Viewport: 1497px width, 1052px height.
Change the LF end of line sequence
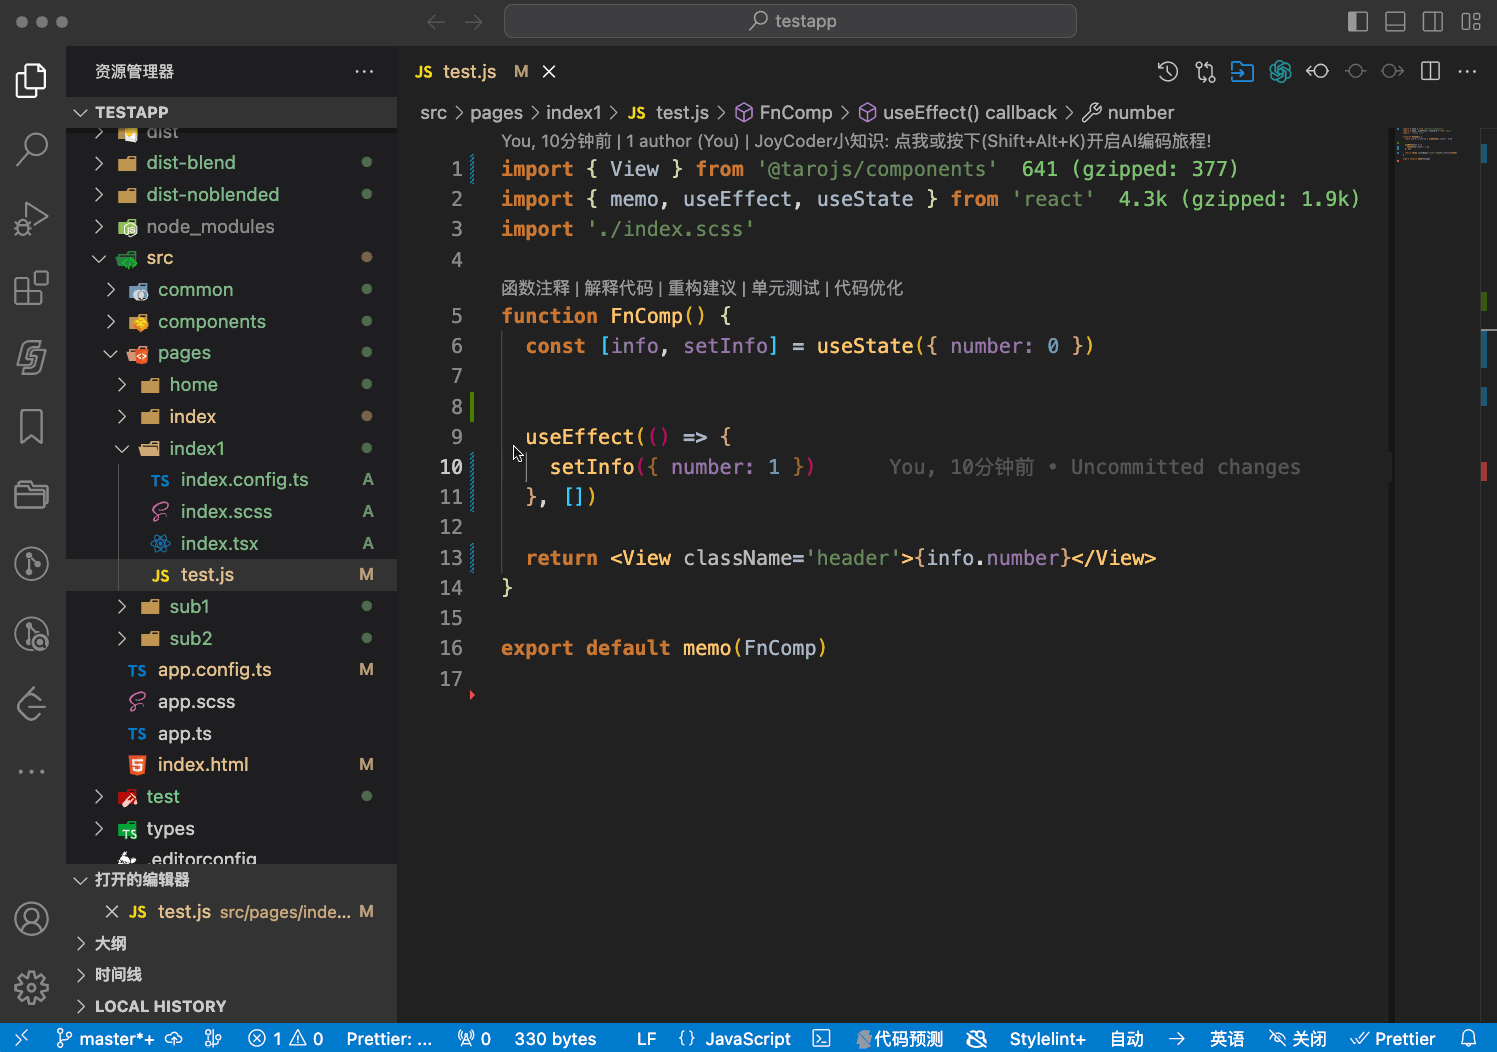[x=647, y=1038]
